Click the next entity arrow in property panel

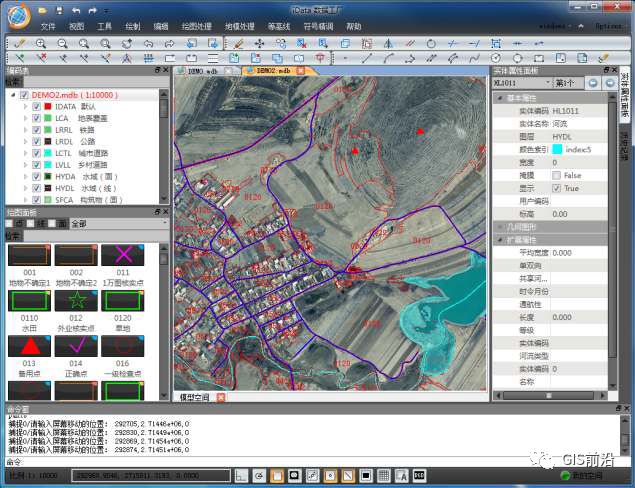coord(608,83)
